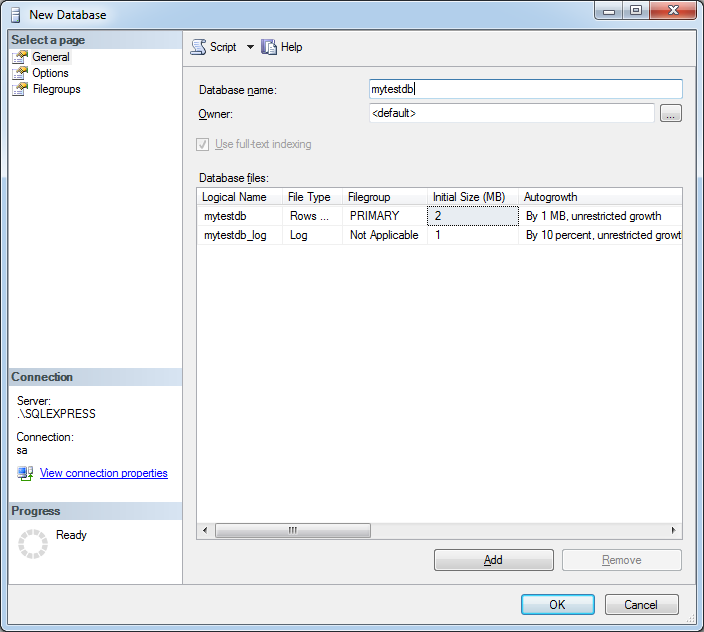
Task: Select the mytestdb_log logical name cell
Action: point(240,235)
